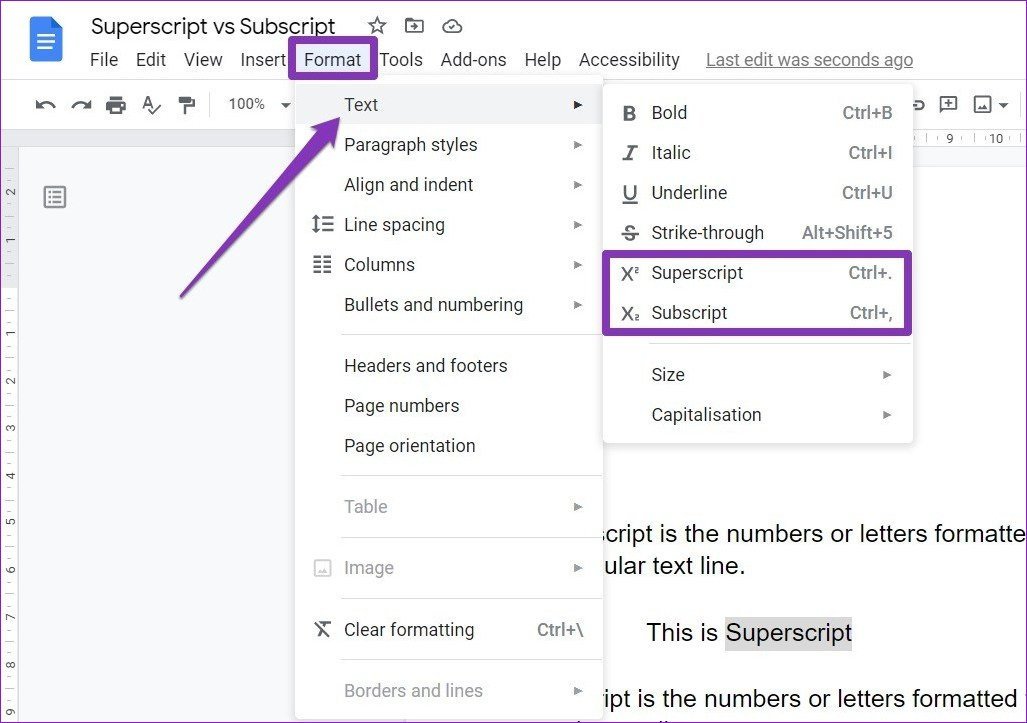Open the image options dropdown arrow
The height and width of the screenshot is (723, 1027).
(1003, 105)
